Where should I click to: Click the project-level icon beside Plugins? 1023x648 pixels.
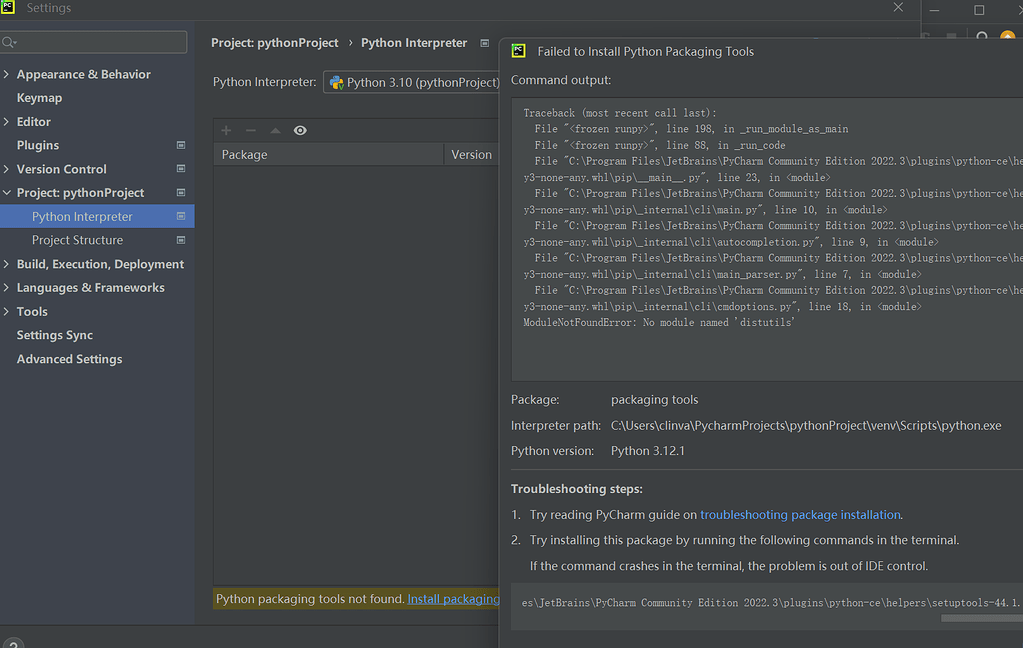[181, 145]
